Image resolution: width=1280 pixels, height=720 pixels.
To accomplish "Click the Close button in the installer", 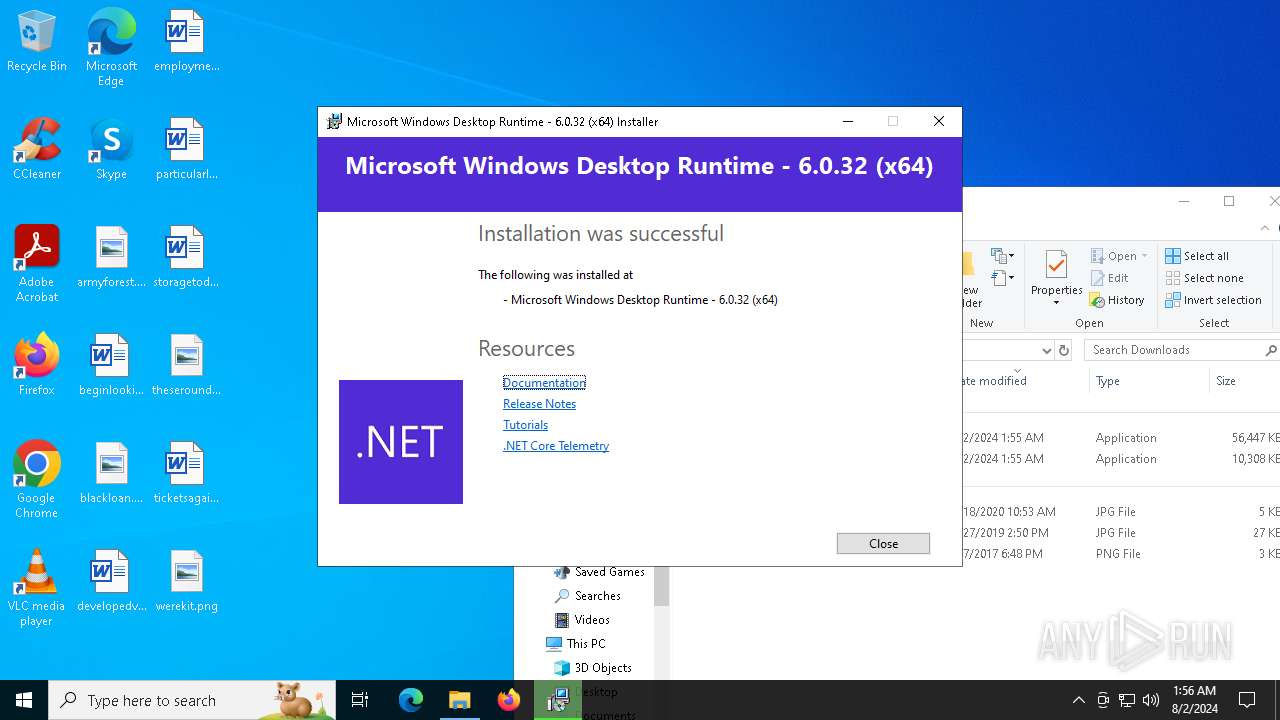I will pos(883,543).
